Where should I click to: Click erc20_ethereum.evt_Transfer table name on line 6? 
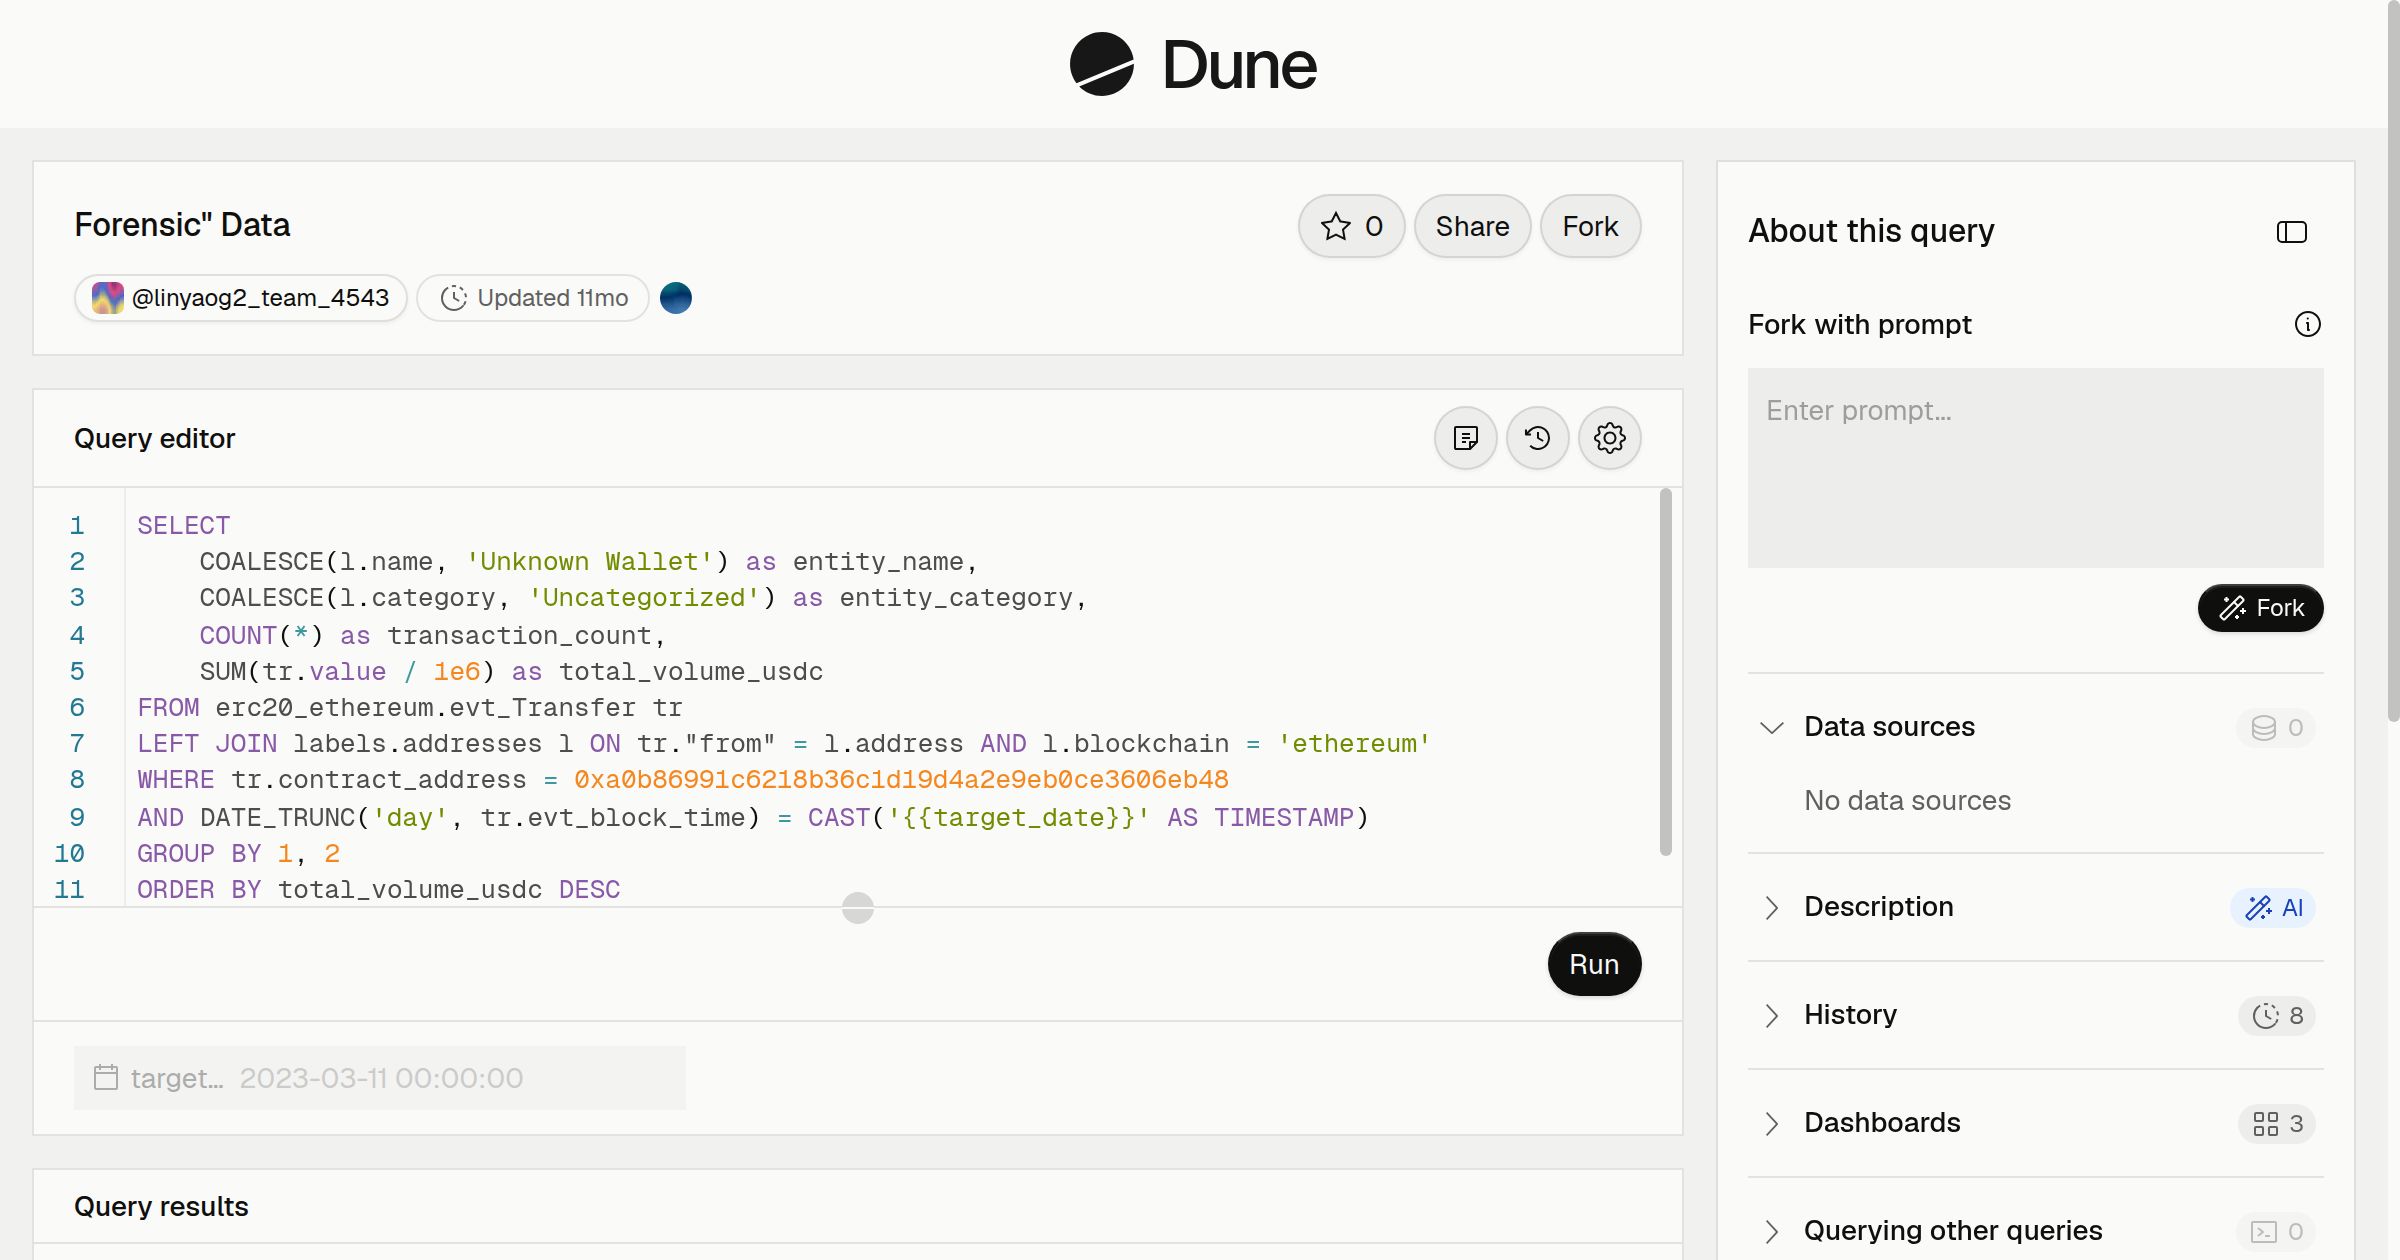point(425,707)
